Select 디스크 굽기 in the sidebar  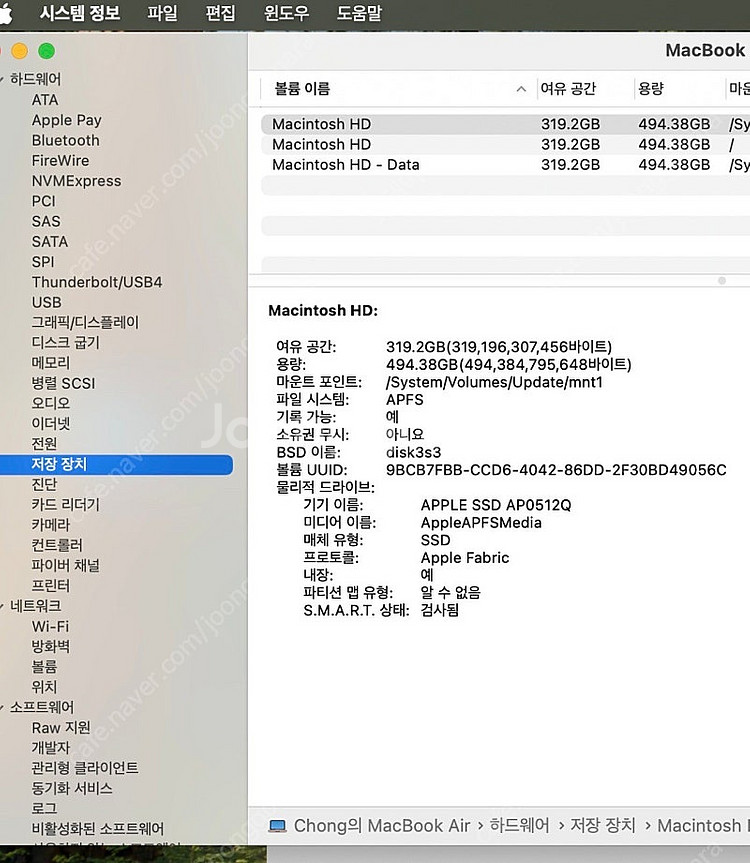65,342
